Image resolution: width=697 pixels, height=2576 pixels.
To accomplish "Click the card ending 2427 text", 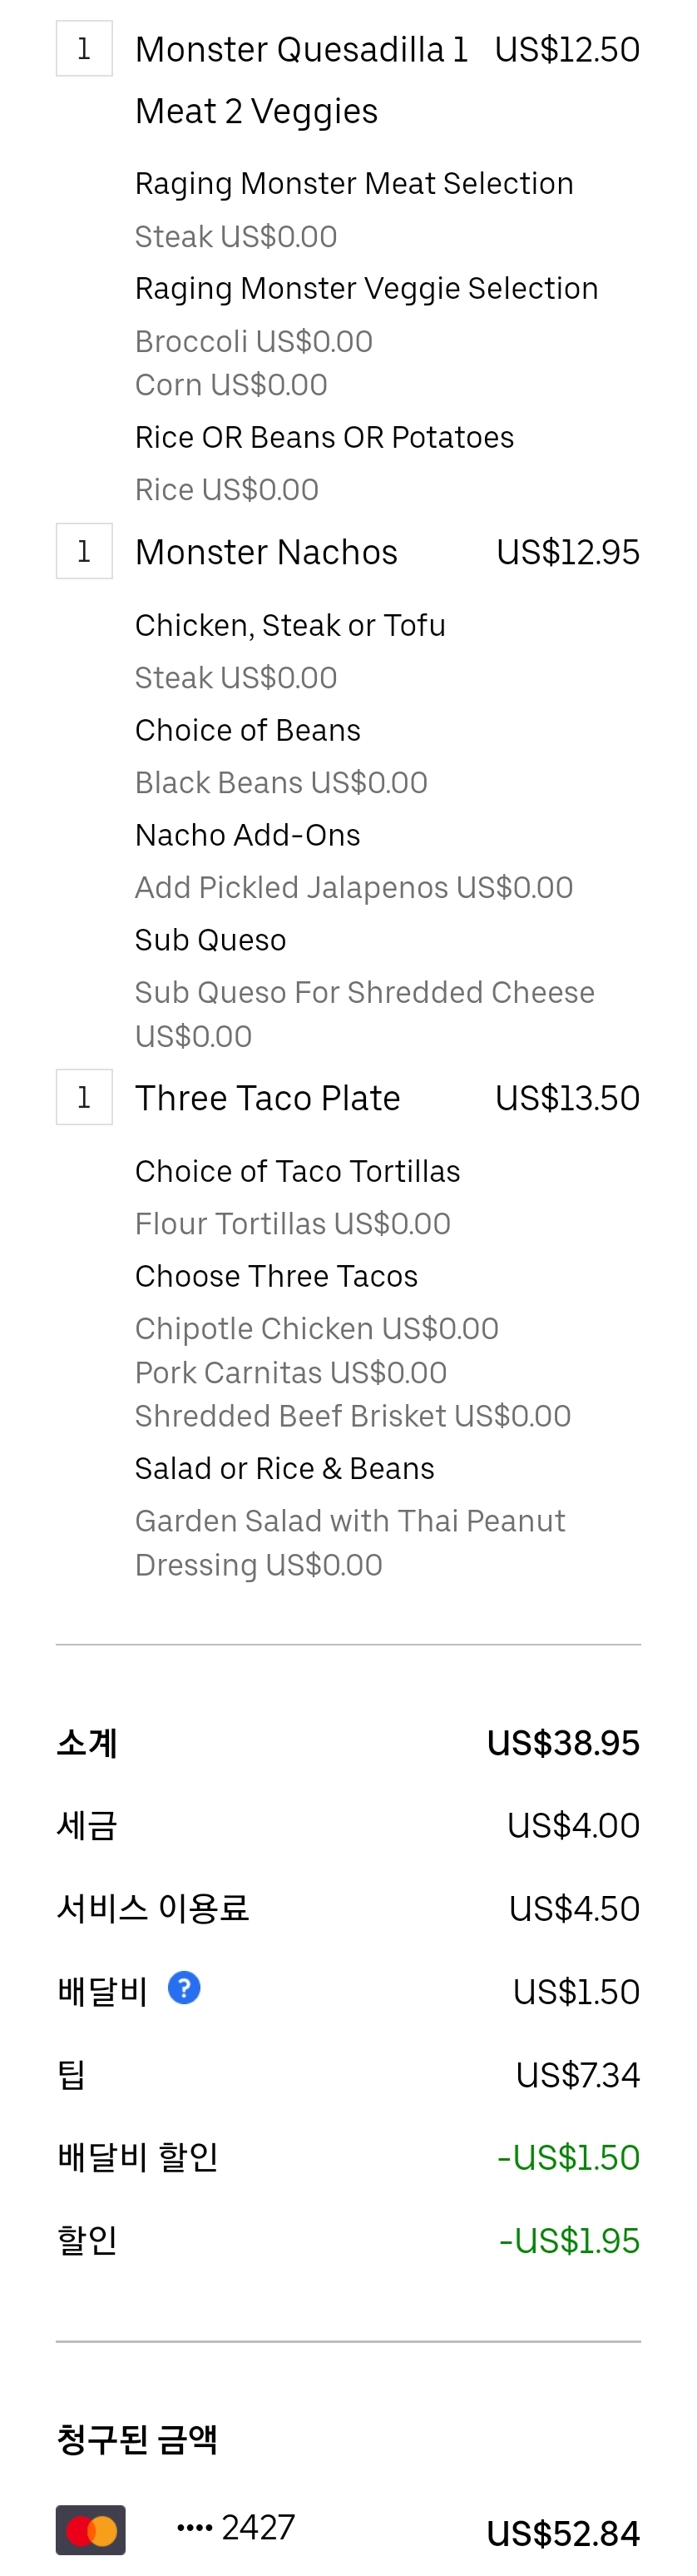I will tap(235, 2527).
